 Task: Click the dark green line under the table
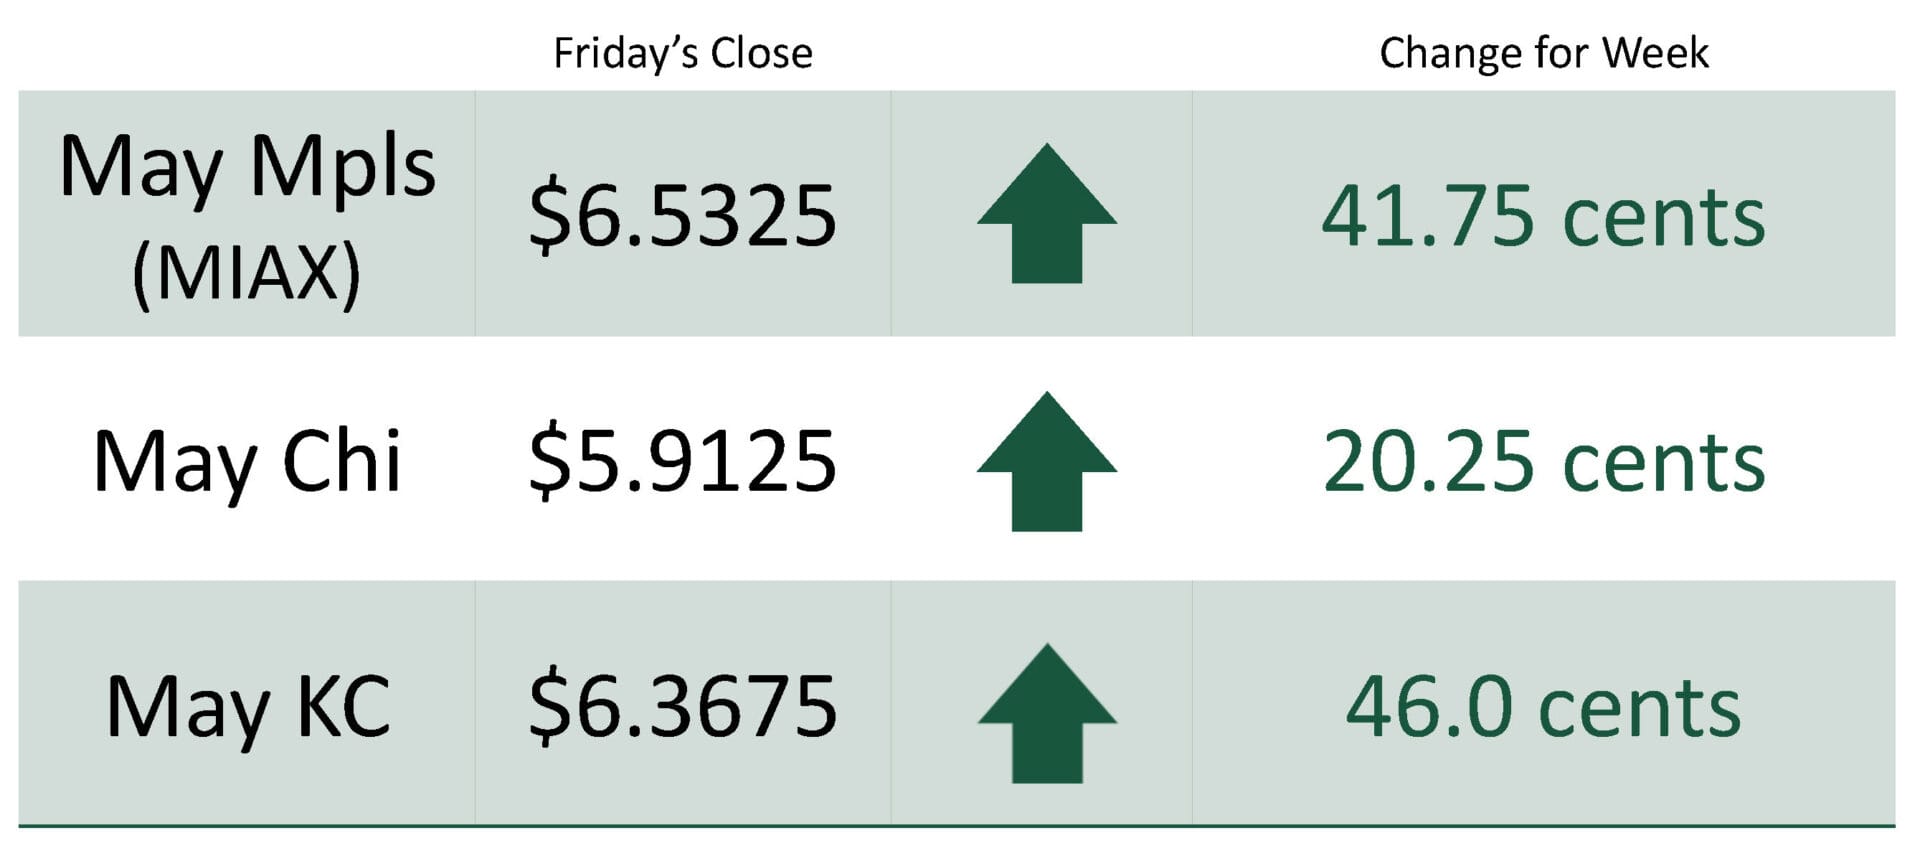click(x=956, y=826)
